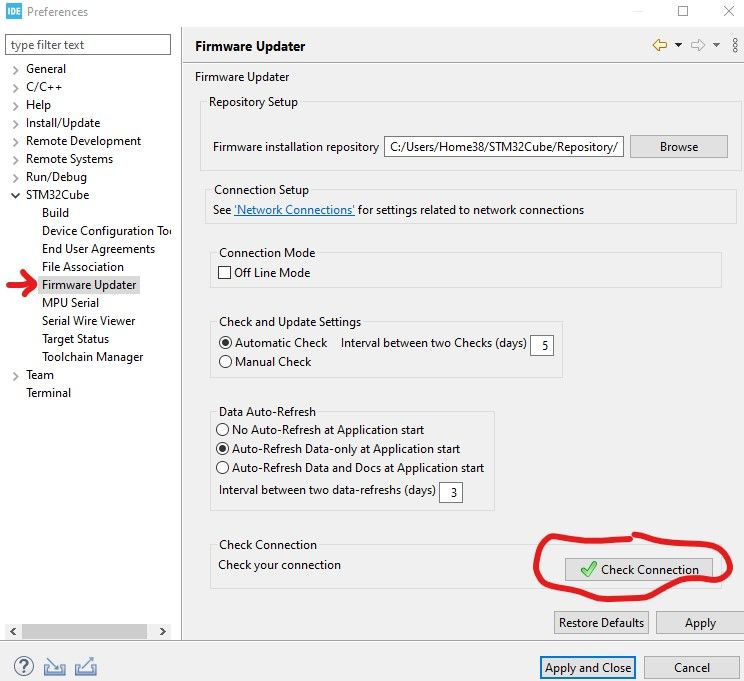Click the firmware installation repository path field
Image resolution: width=744 pixels, height=681 pixels.
[503, 147]
